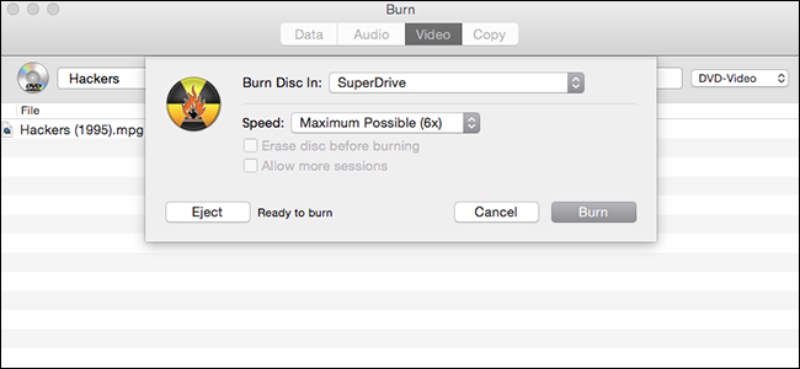Open the DVD-Video format dropdown
Screen dimensions: 800x369
[x=740, y=79]
